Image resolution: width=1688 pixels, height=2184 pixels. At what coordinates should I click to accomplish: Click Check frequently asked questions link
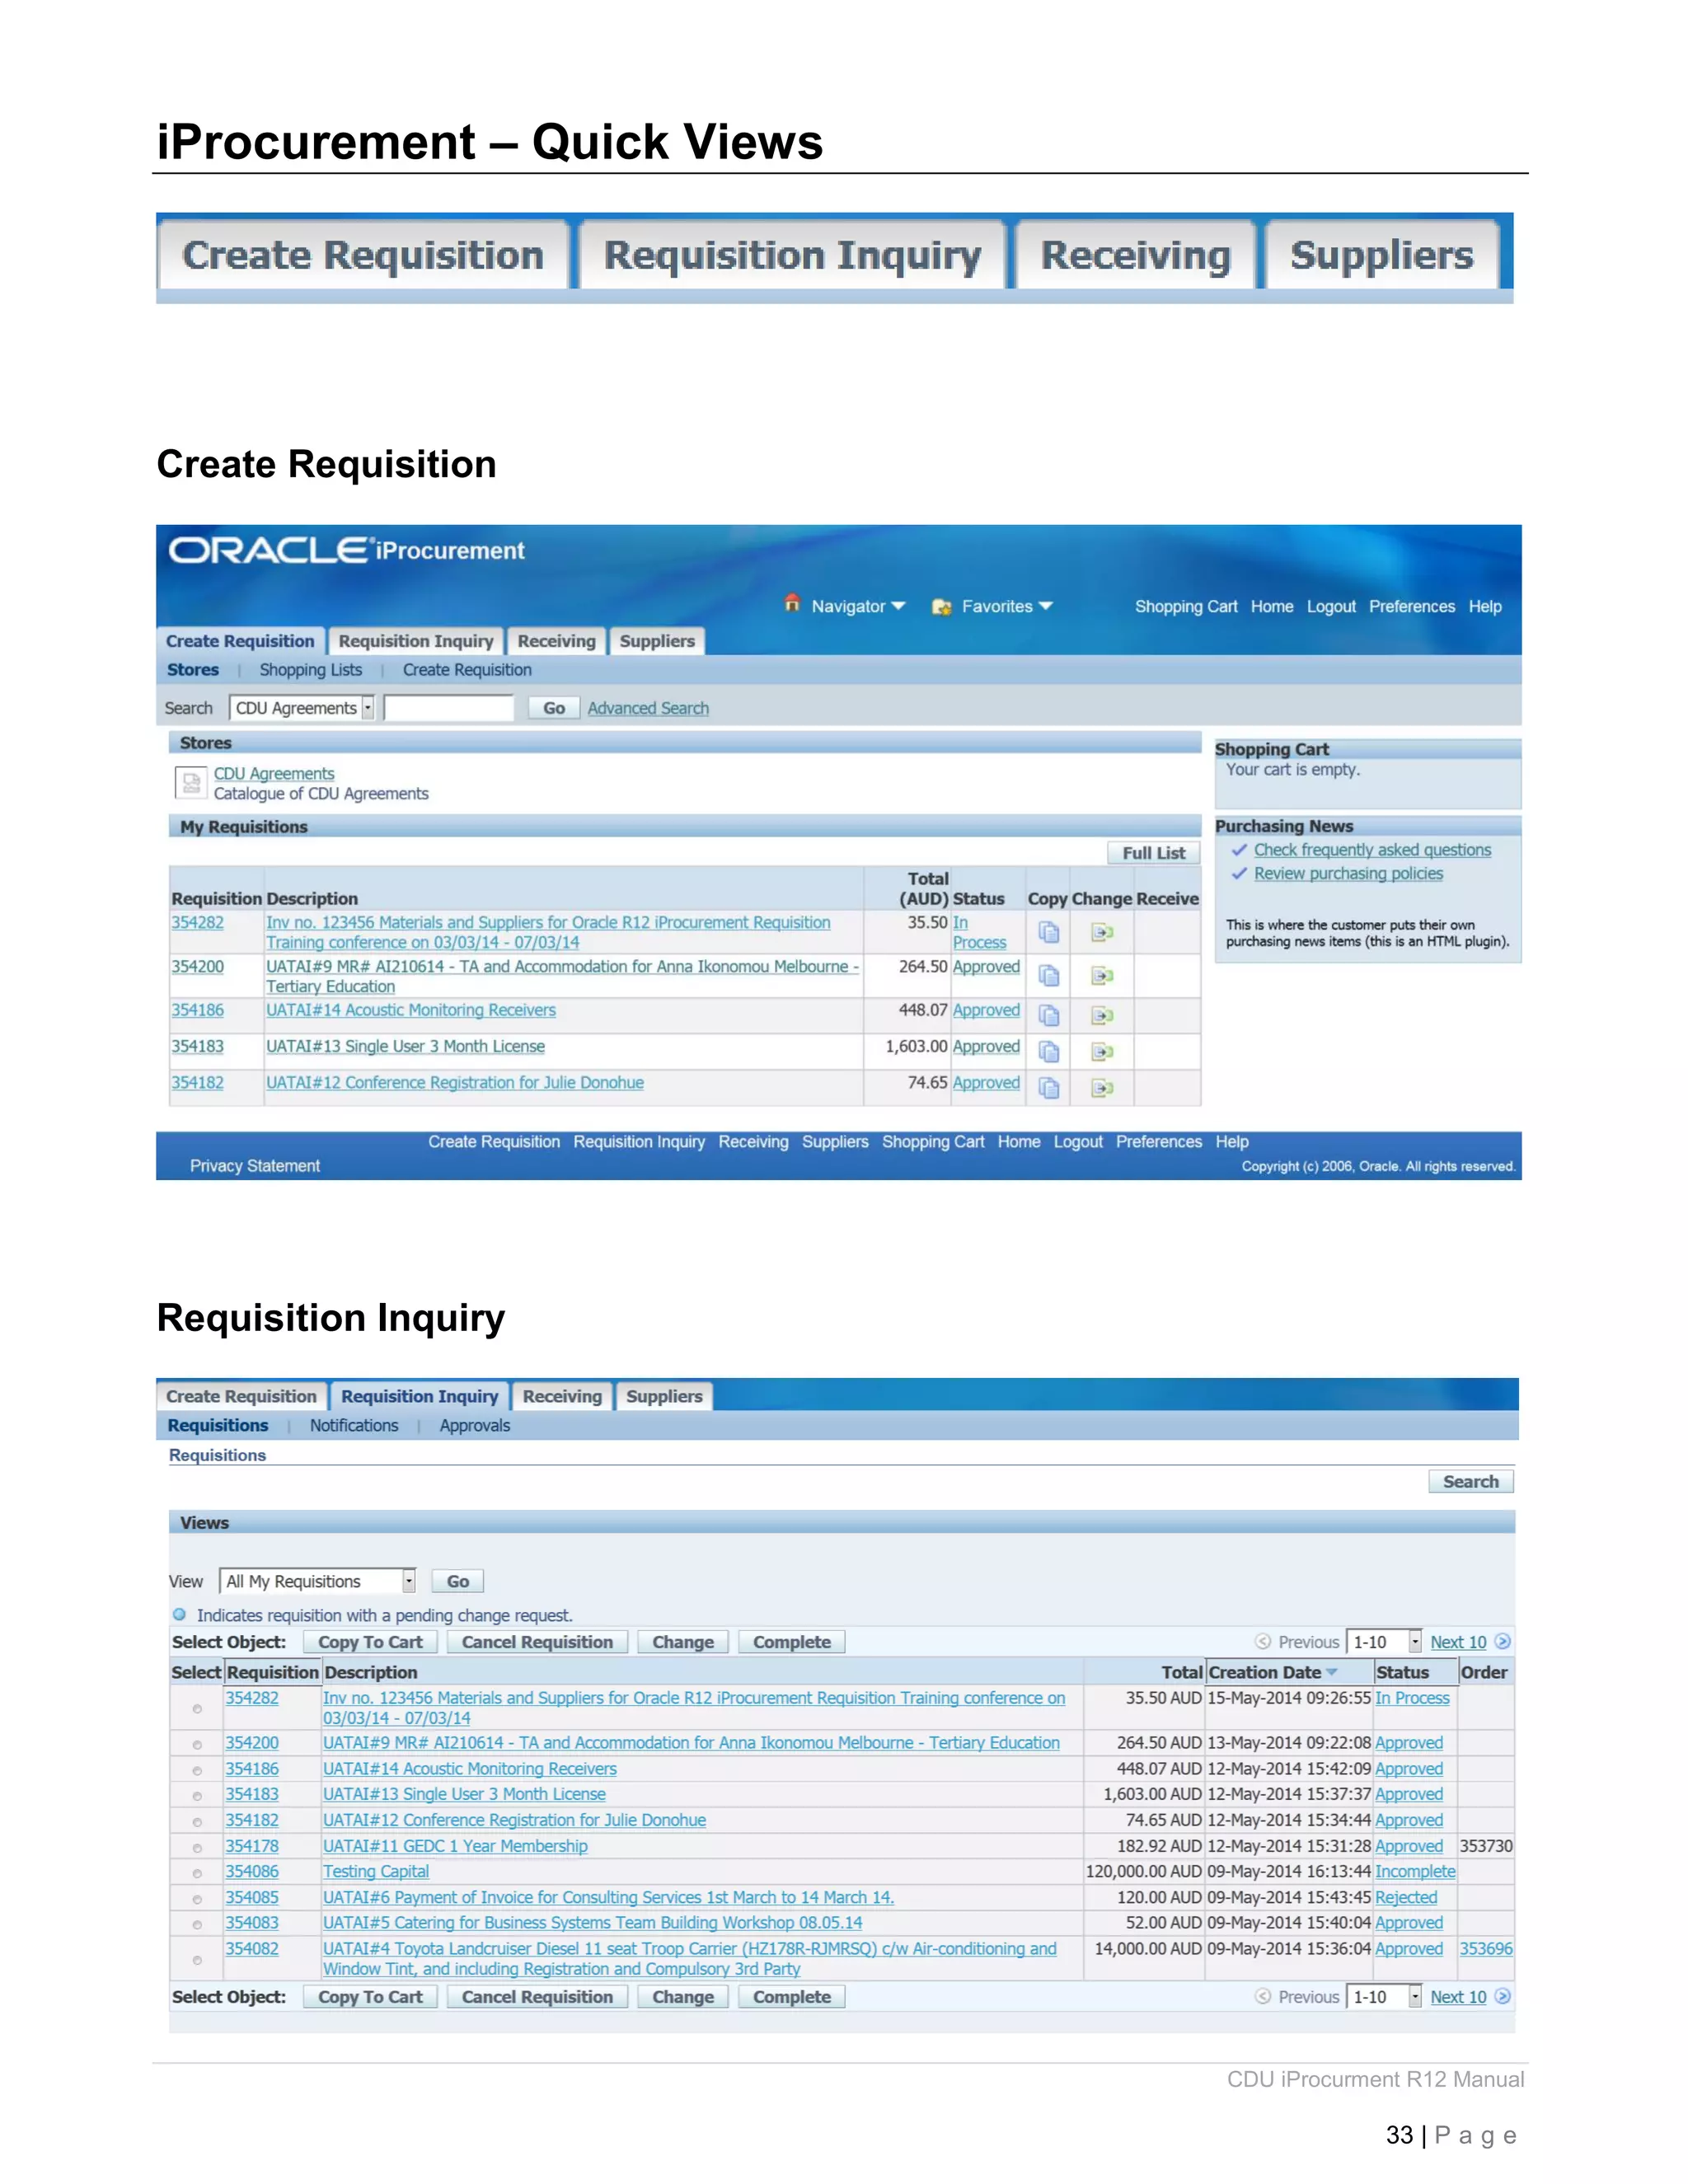click(x=1372, y=849)
